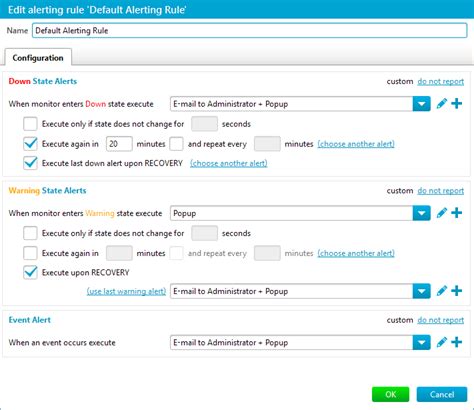Click 'do not report' for Warning State Alerts
Screen dimensions: 474x410
(x=440, y=191)
